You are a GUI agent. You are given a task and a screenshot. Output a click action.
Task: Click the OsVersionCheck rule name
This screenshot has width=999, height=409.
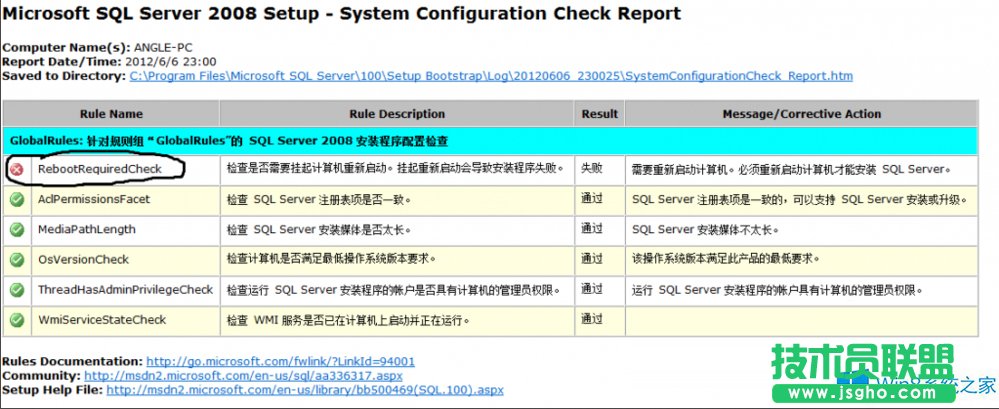83,260
